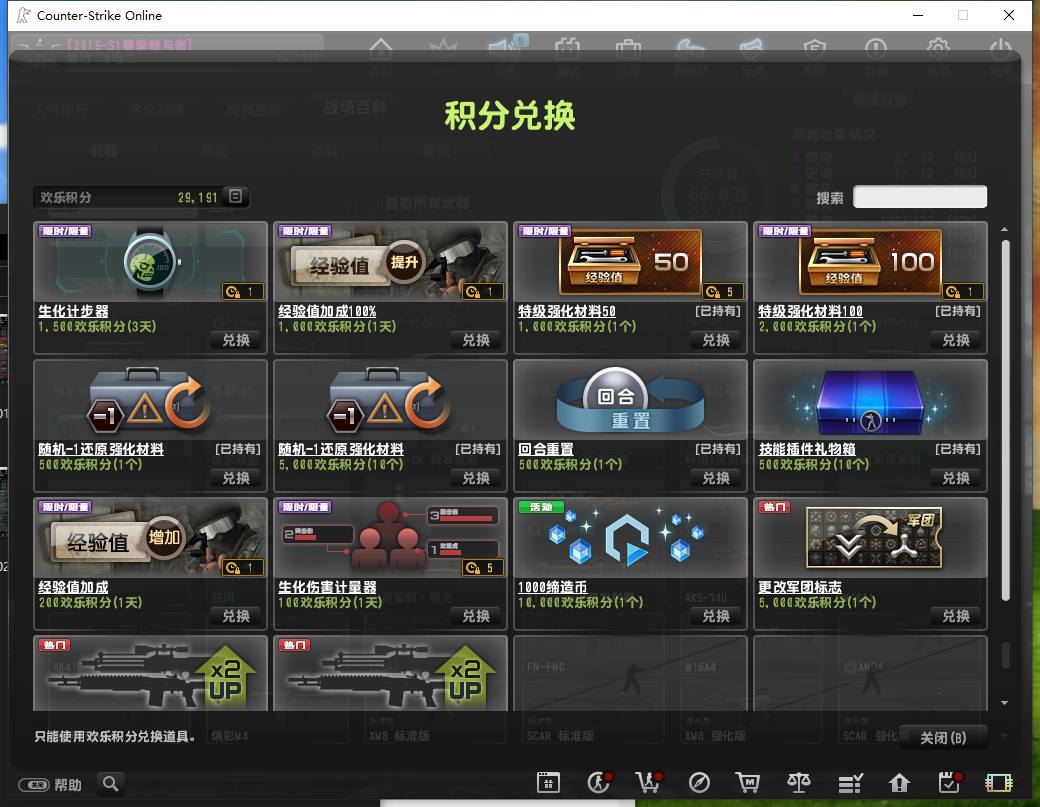Screen dimensions: 1040x807
Task: Redeem 特级强化材料100 with 兑换
Action: [x=956, y=340]
